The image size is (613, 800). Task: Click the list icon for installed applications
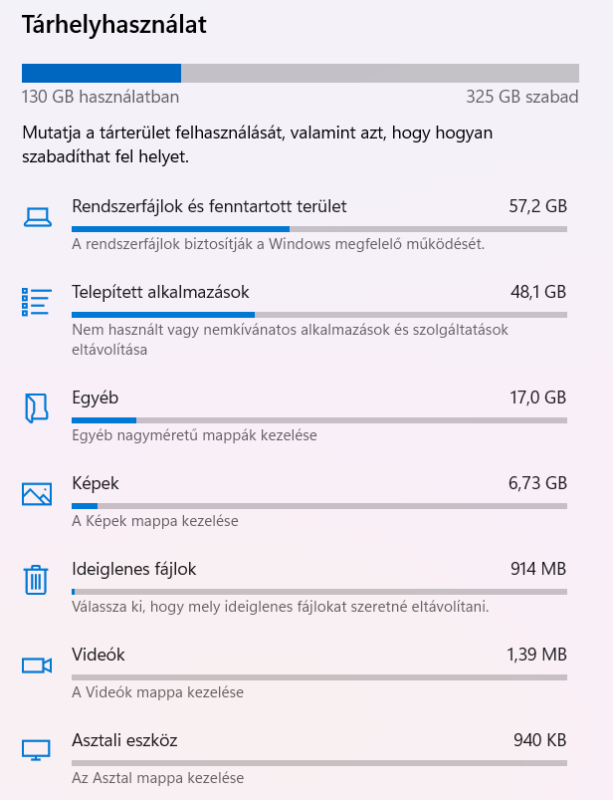[x=37, y=302]
